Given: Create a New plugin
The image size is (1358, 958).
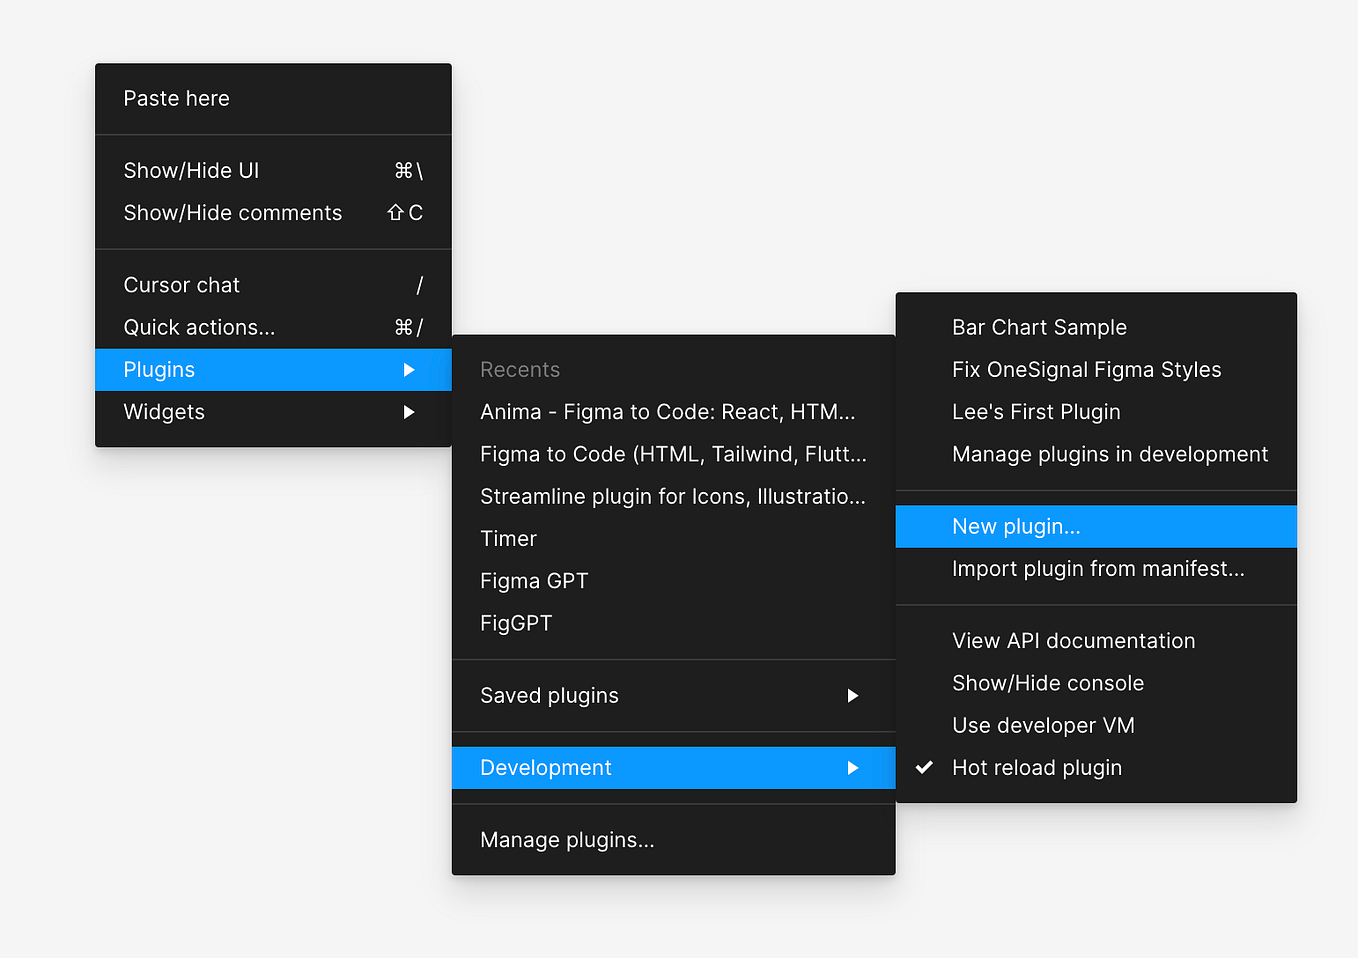Looking at the screenshot, I should tap(1015, 526).
